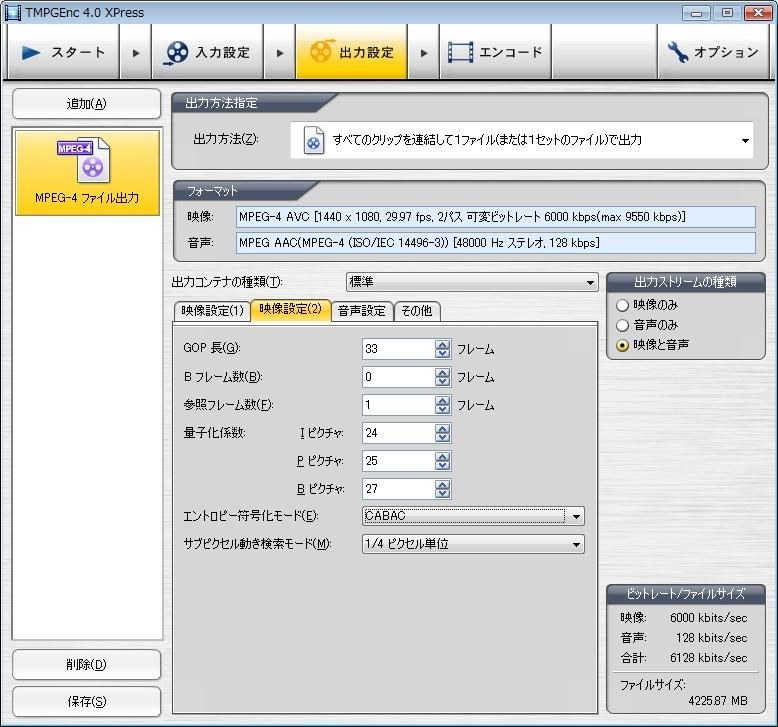Expand the エントロピー符号化モード CABAC dropdown
This screenshot has height=727, width=778.
(576, 516)
